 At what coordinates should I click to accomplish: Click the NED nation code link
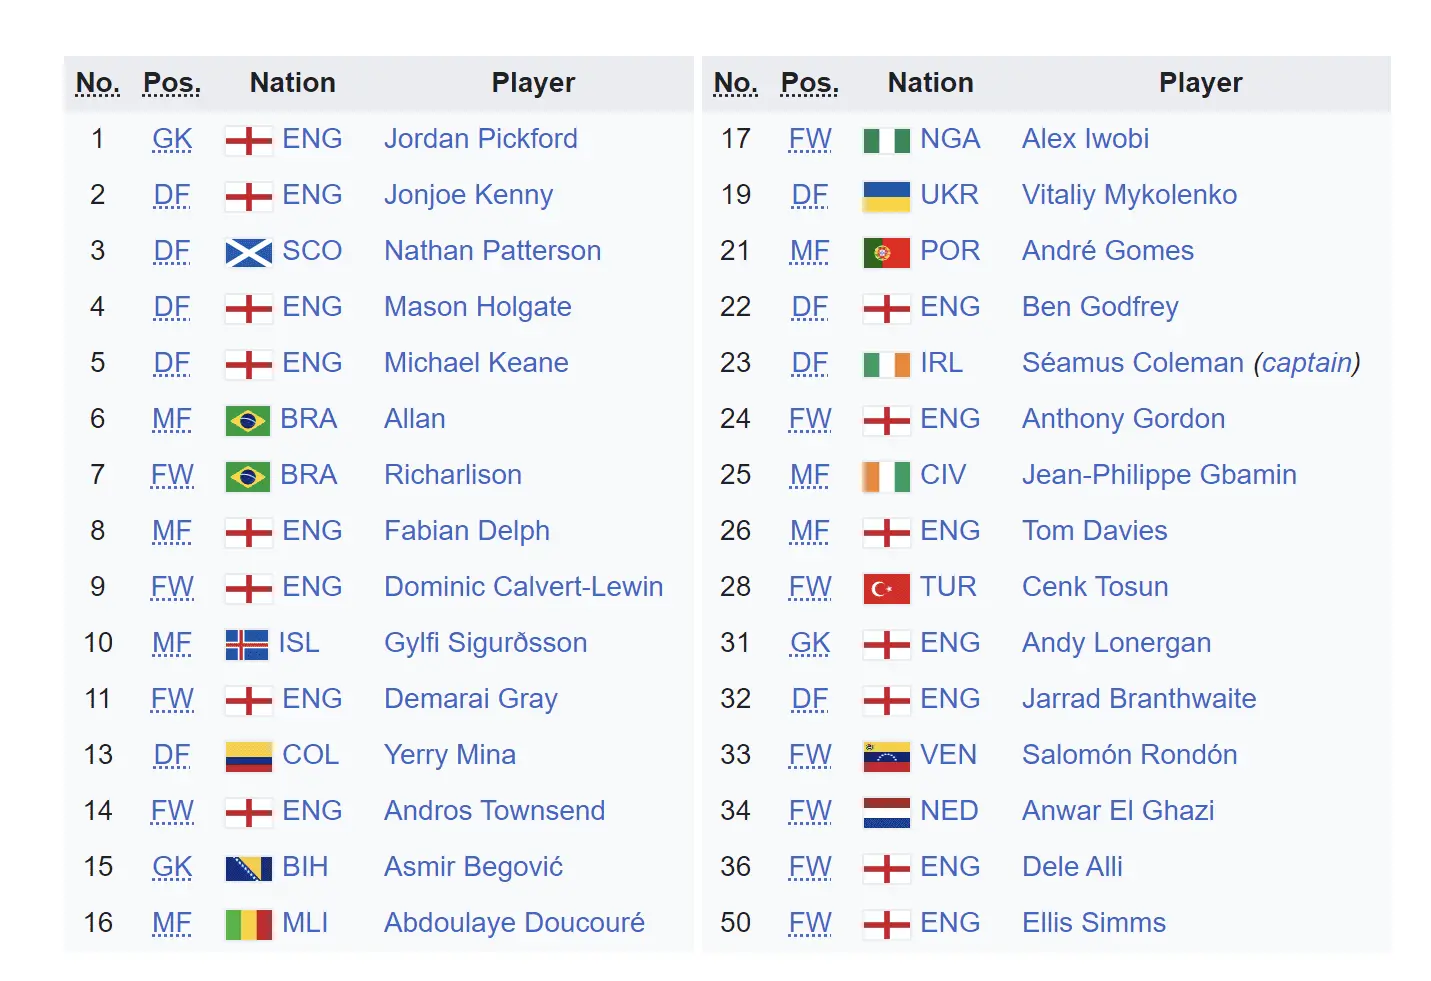pyautogui.click(x=948, y=811)
